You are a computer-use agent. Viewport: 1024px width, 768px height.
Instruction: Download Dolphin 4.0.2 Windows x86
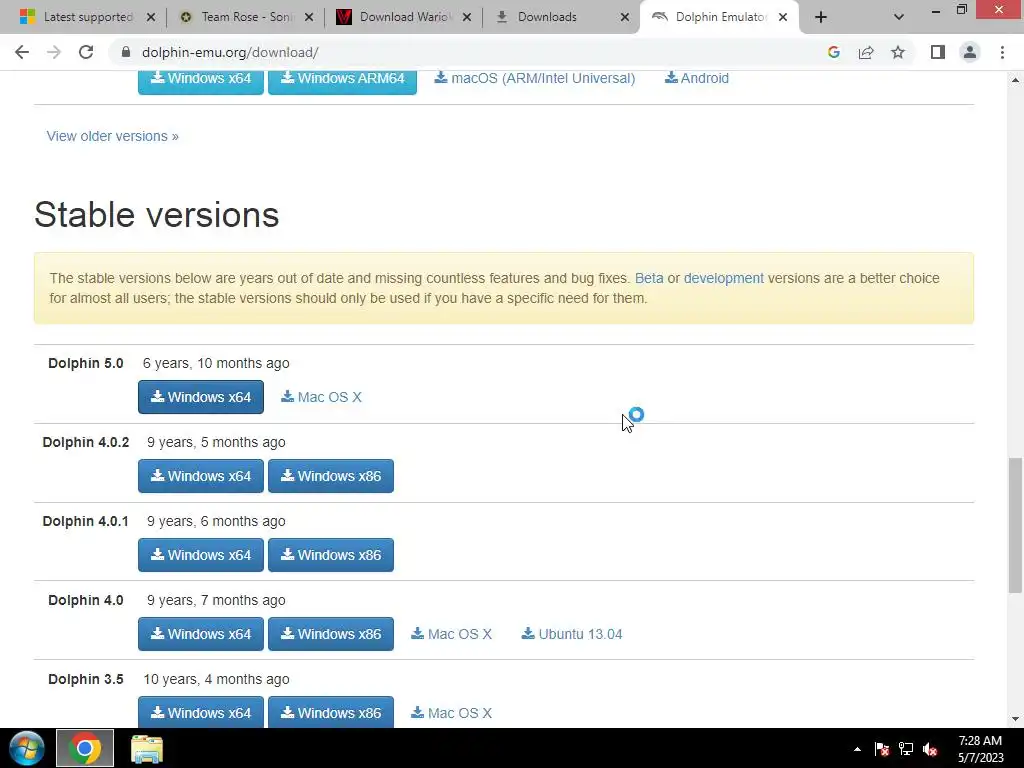click(x=330, y=476)
